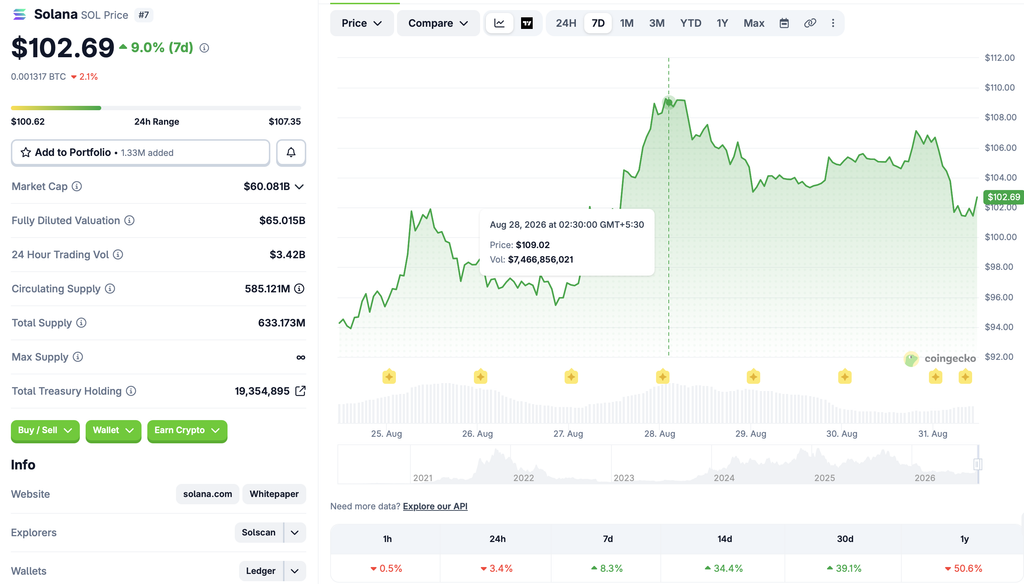Screen dimensions: 1024x584
Task: Expand Wallets list chevron beside Ledger
Action: [295, 571]
